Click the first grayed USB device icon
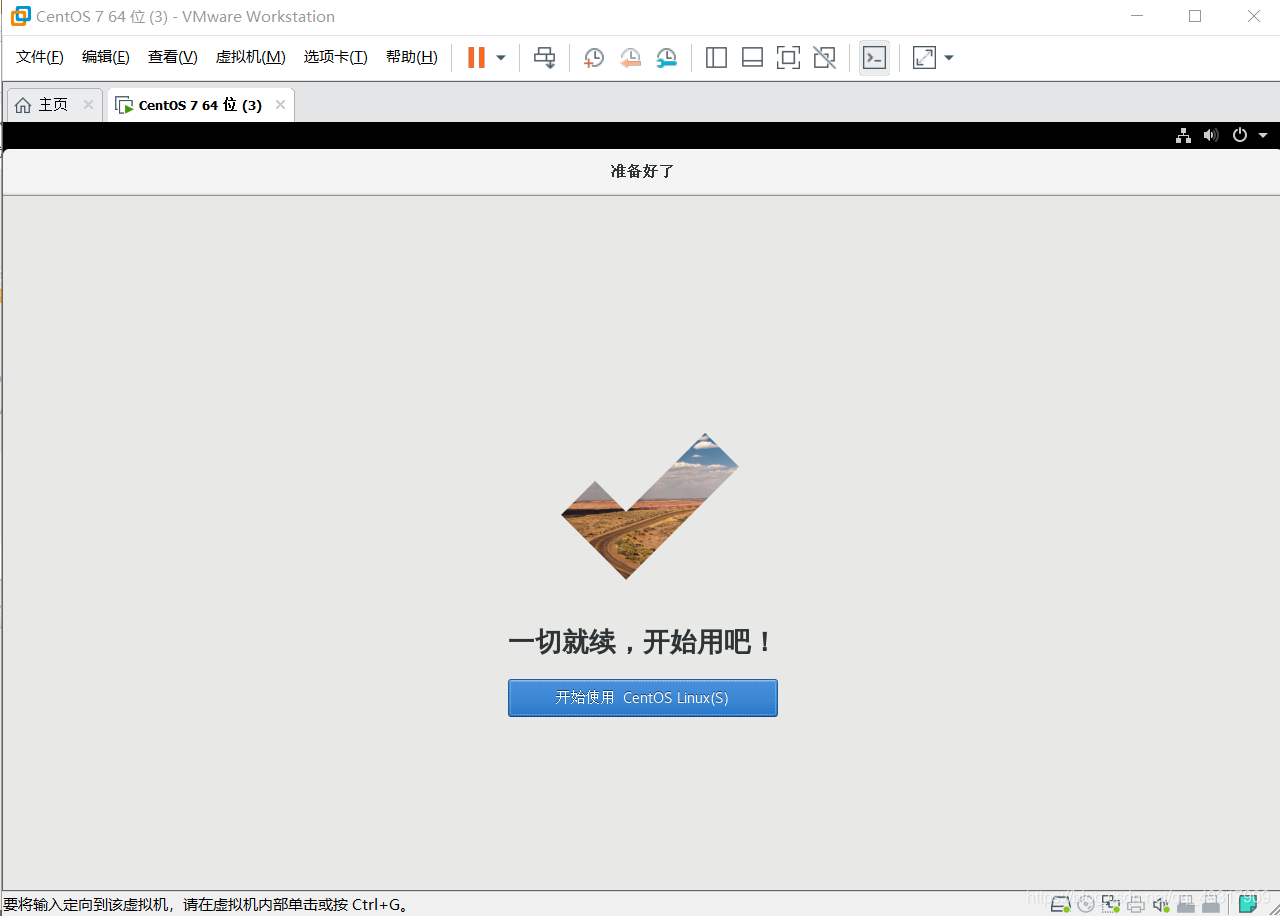This screenshot has height=916, width=1280. [1186, 904]
